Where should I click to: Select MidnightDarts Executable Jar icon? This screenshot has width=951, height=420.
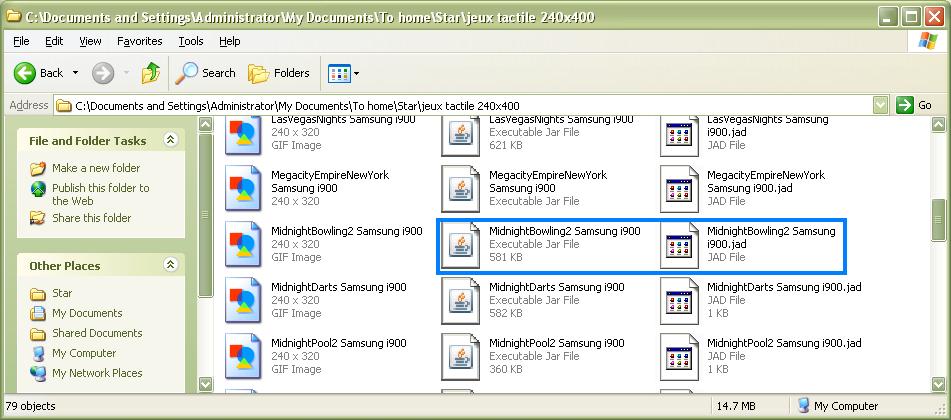point(460,300)
